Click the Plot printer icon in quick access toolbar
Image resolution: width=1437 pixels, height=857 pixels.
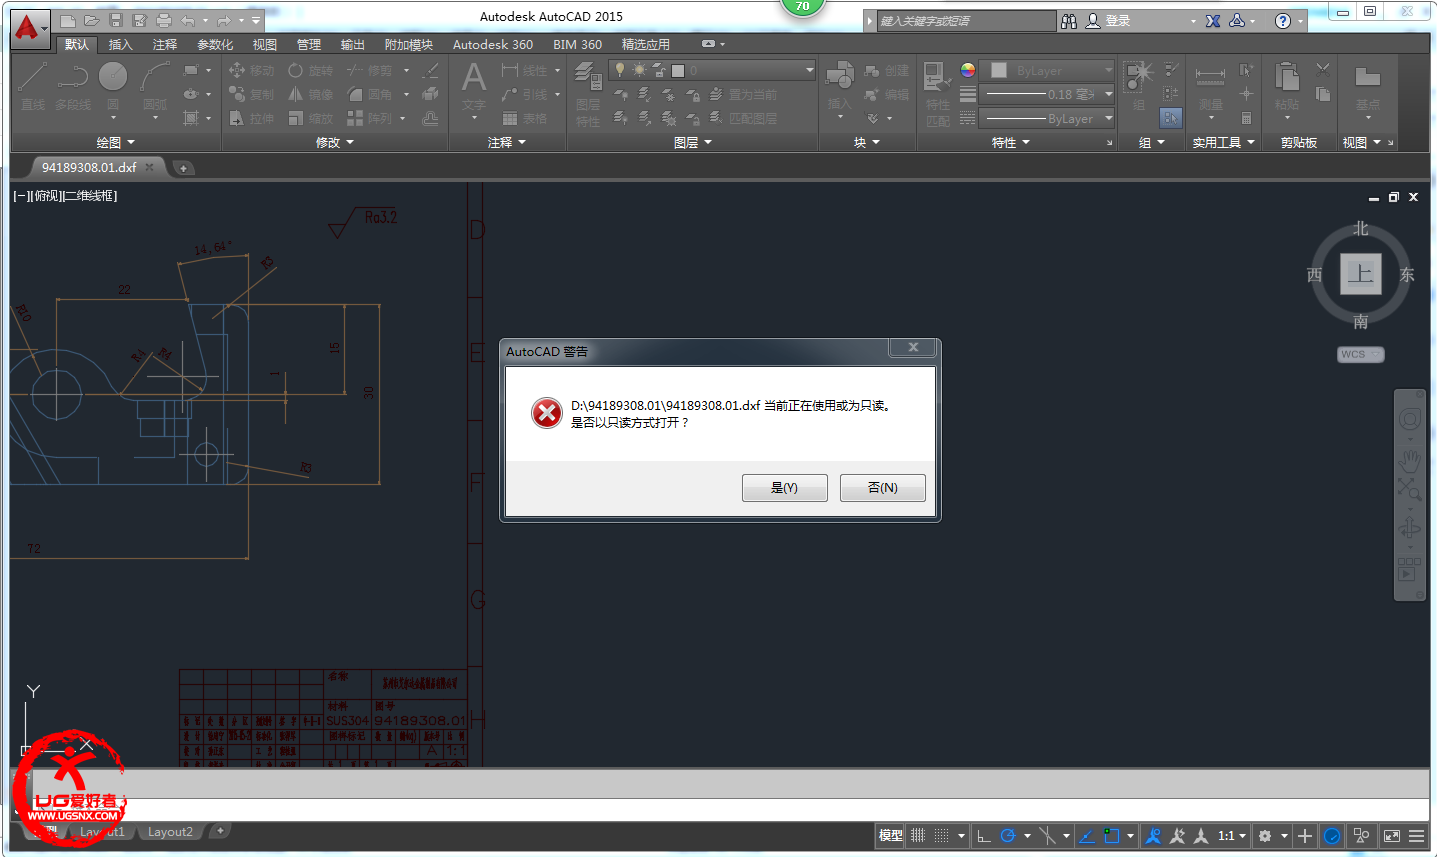(x=164, y=20)
